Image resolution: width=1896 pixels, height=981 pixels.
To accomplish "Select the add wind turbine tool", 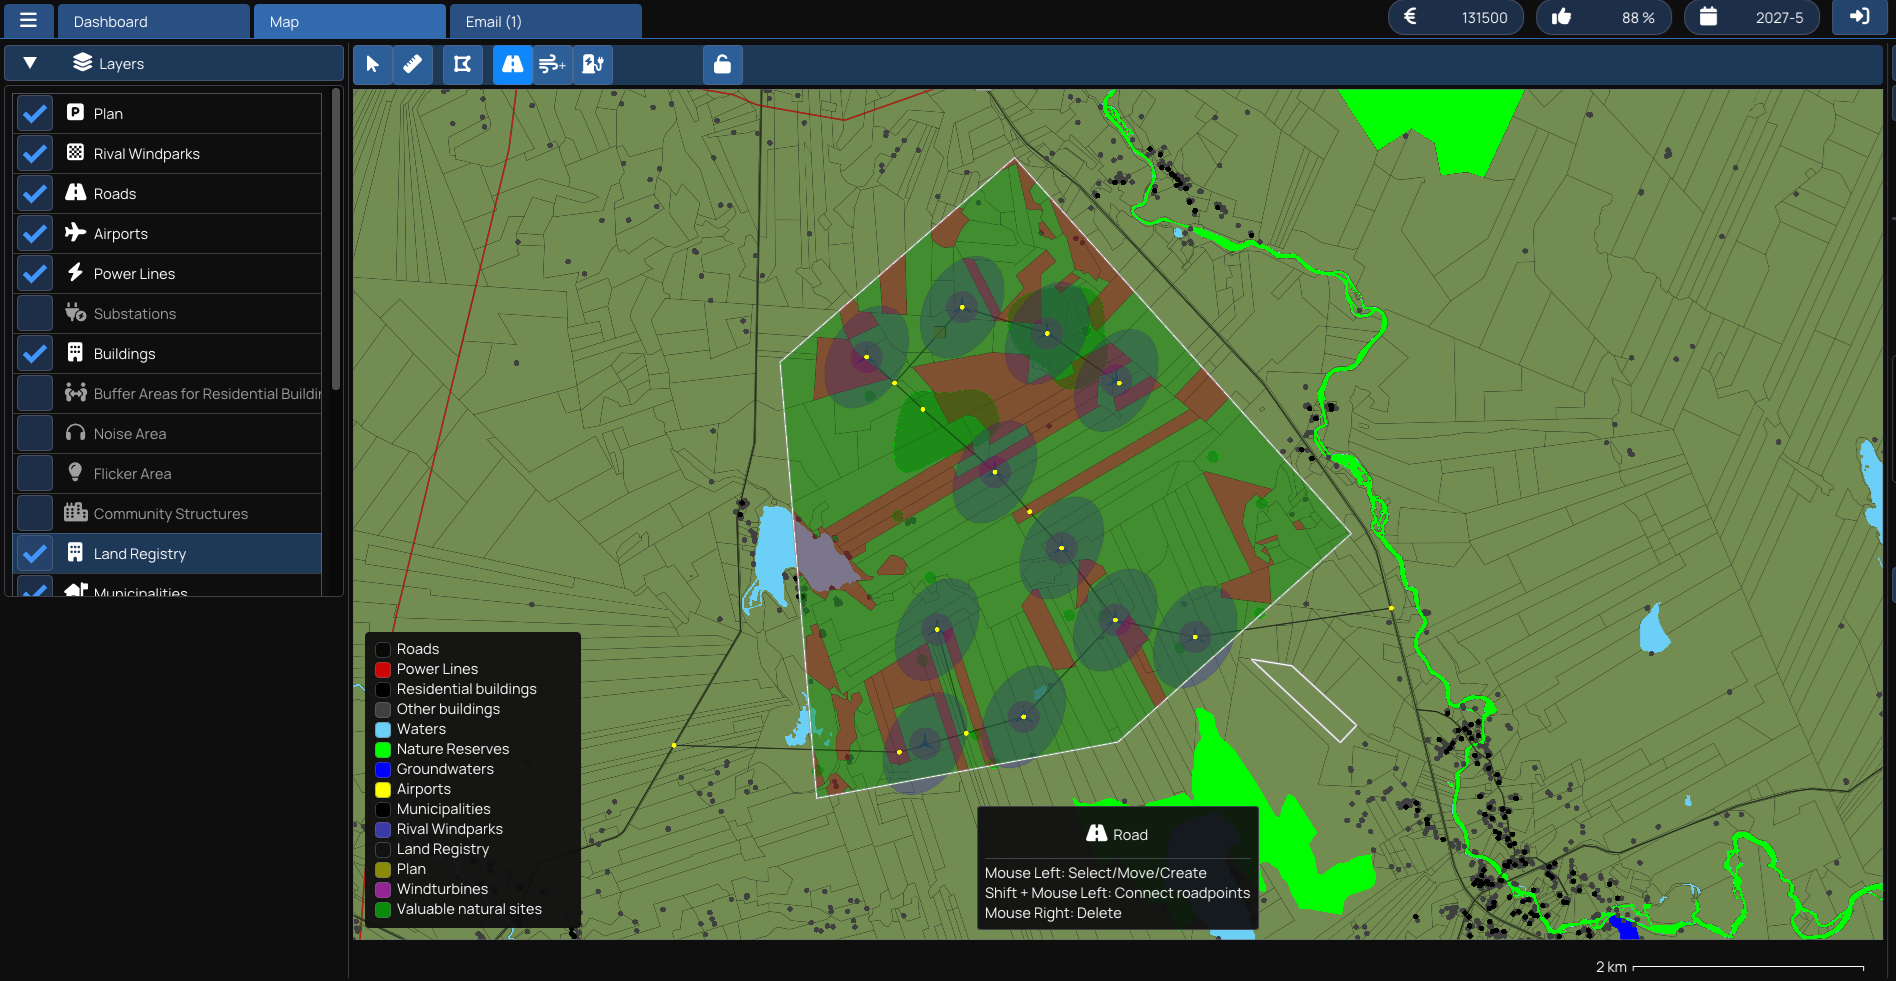I will pos(552,65).
